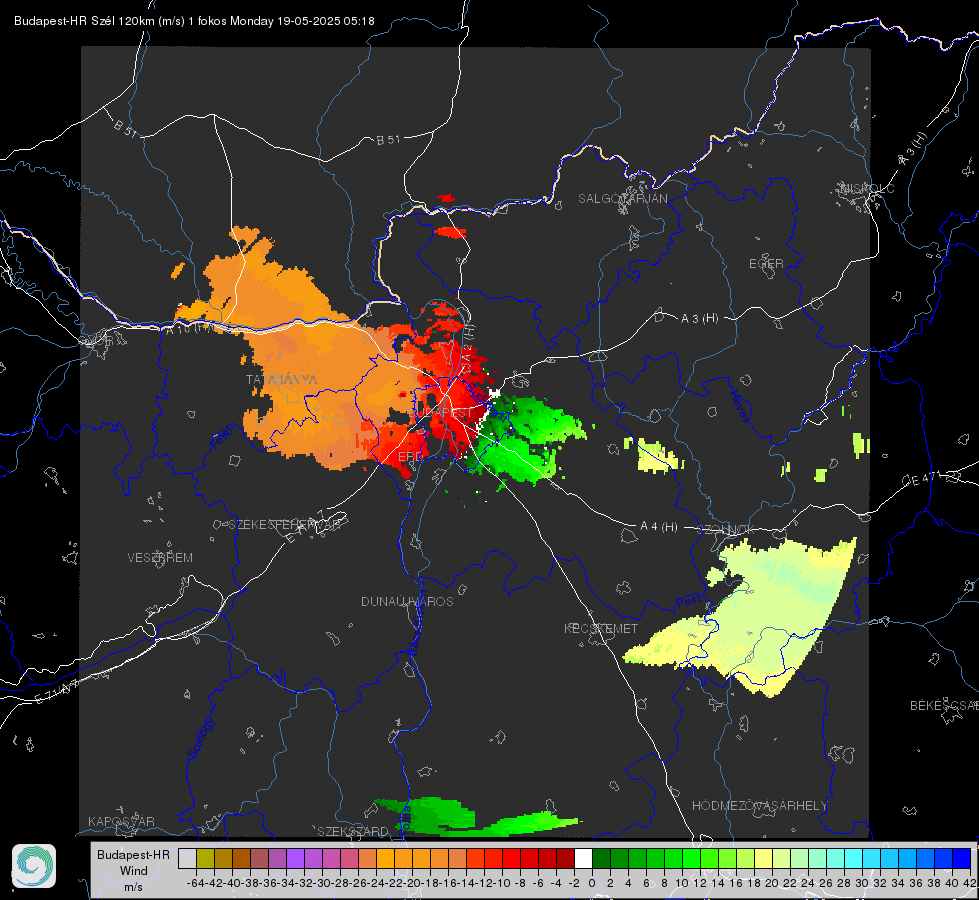Pick the purple swatch between -36 and -34
Screen dimensions: 979x900
click(277, 858)
